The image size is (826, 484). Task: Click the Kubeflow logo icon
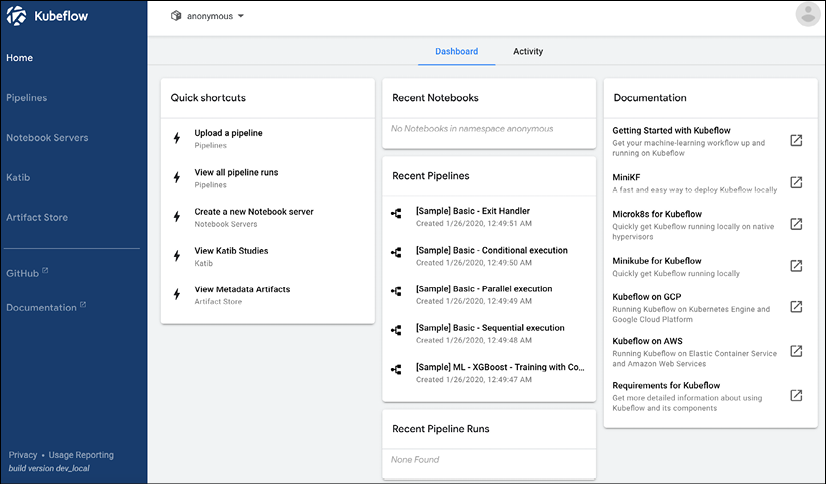(16, 16)
